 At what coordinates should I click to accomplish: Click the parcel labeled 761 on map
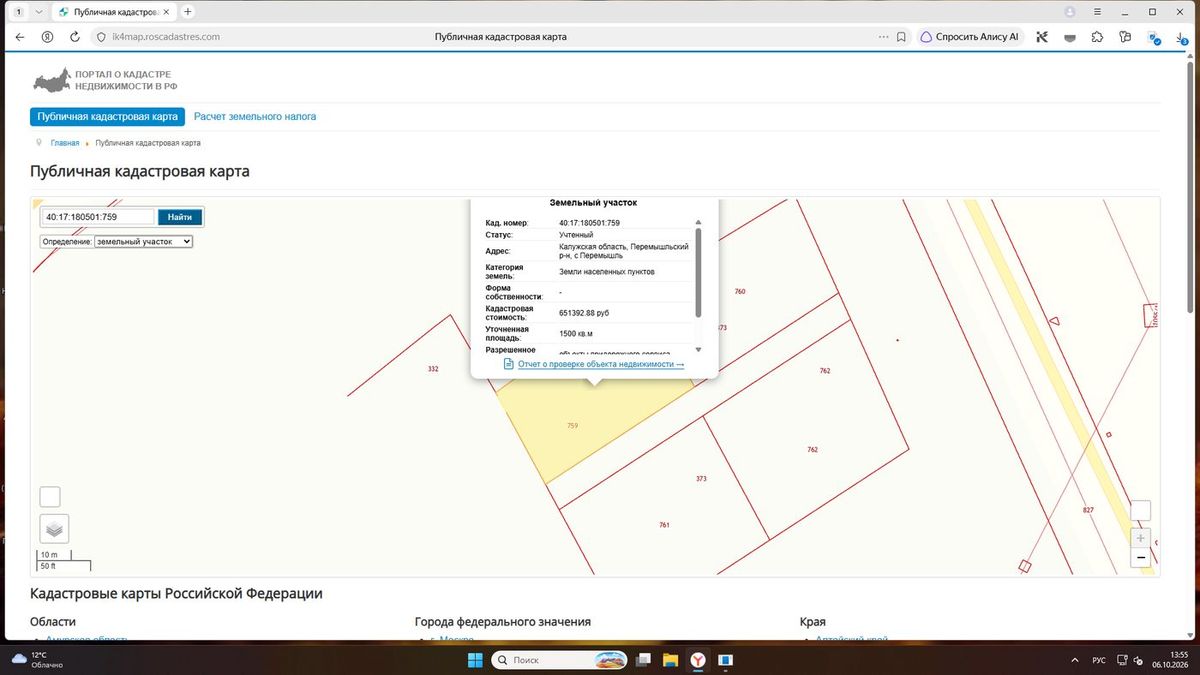[x=664, y=525]
